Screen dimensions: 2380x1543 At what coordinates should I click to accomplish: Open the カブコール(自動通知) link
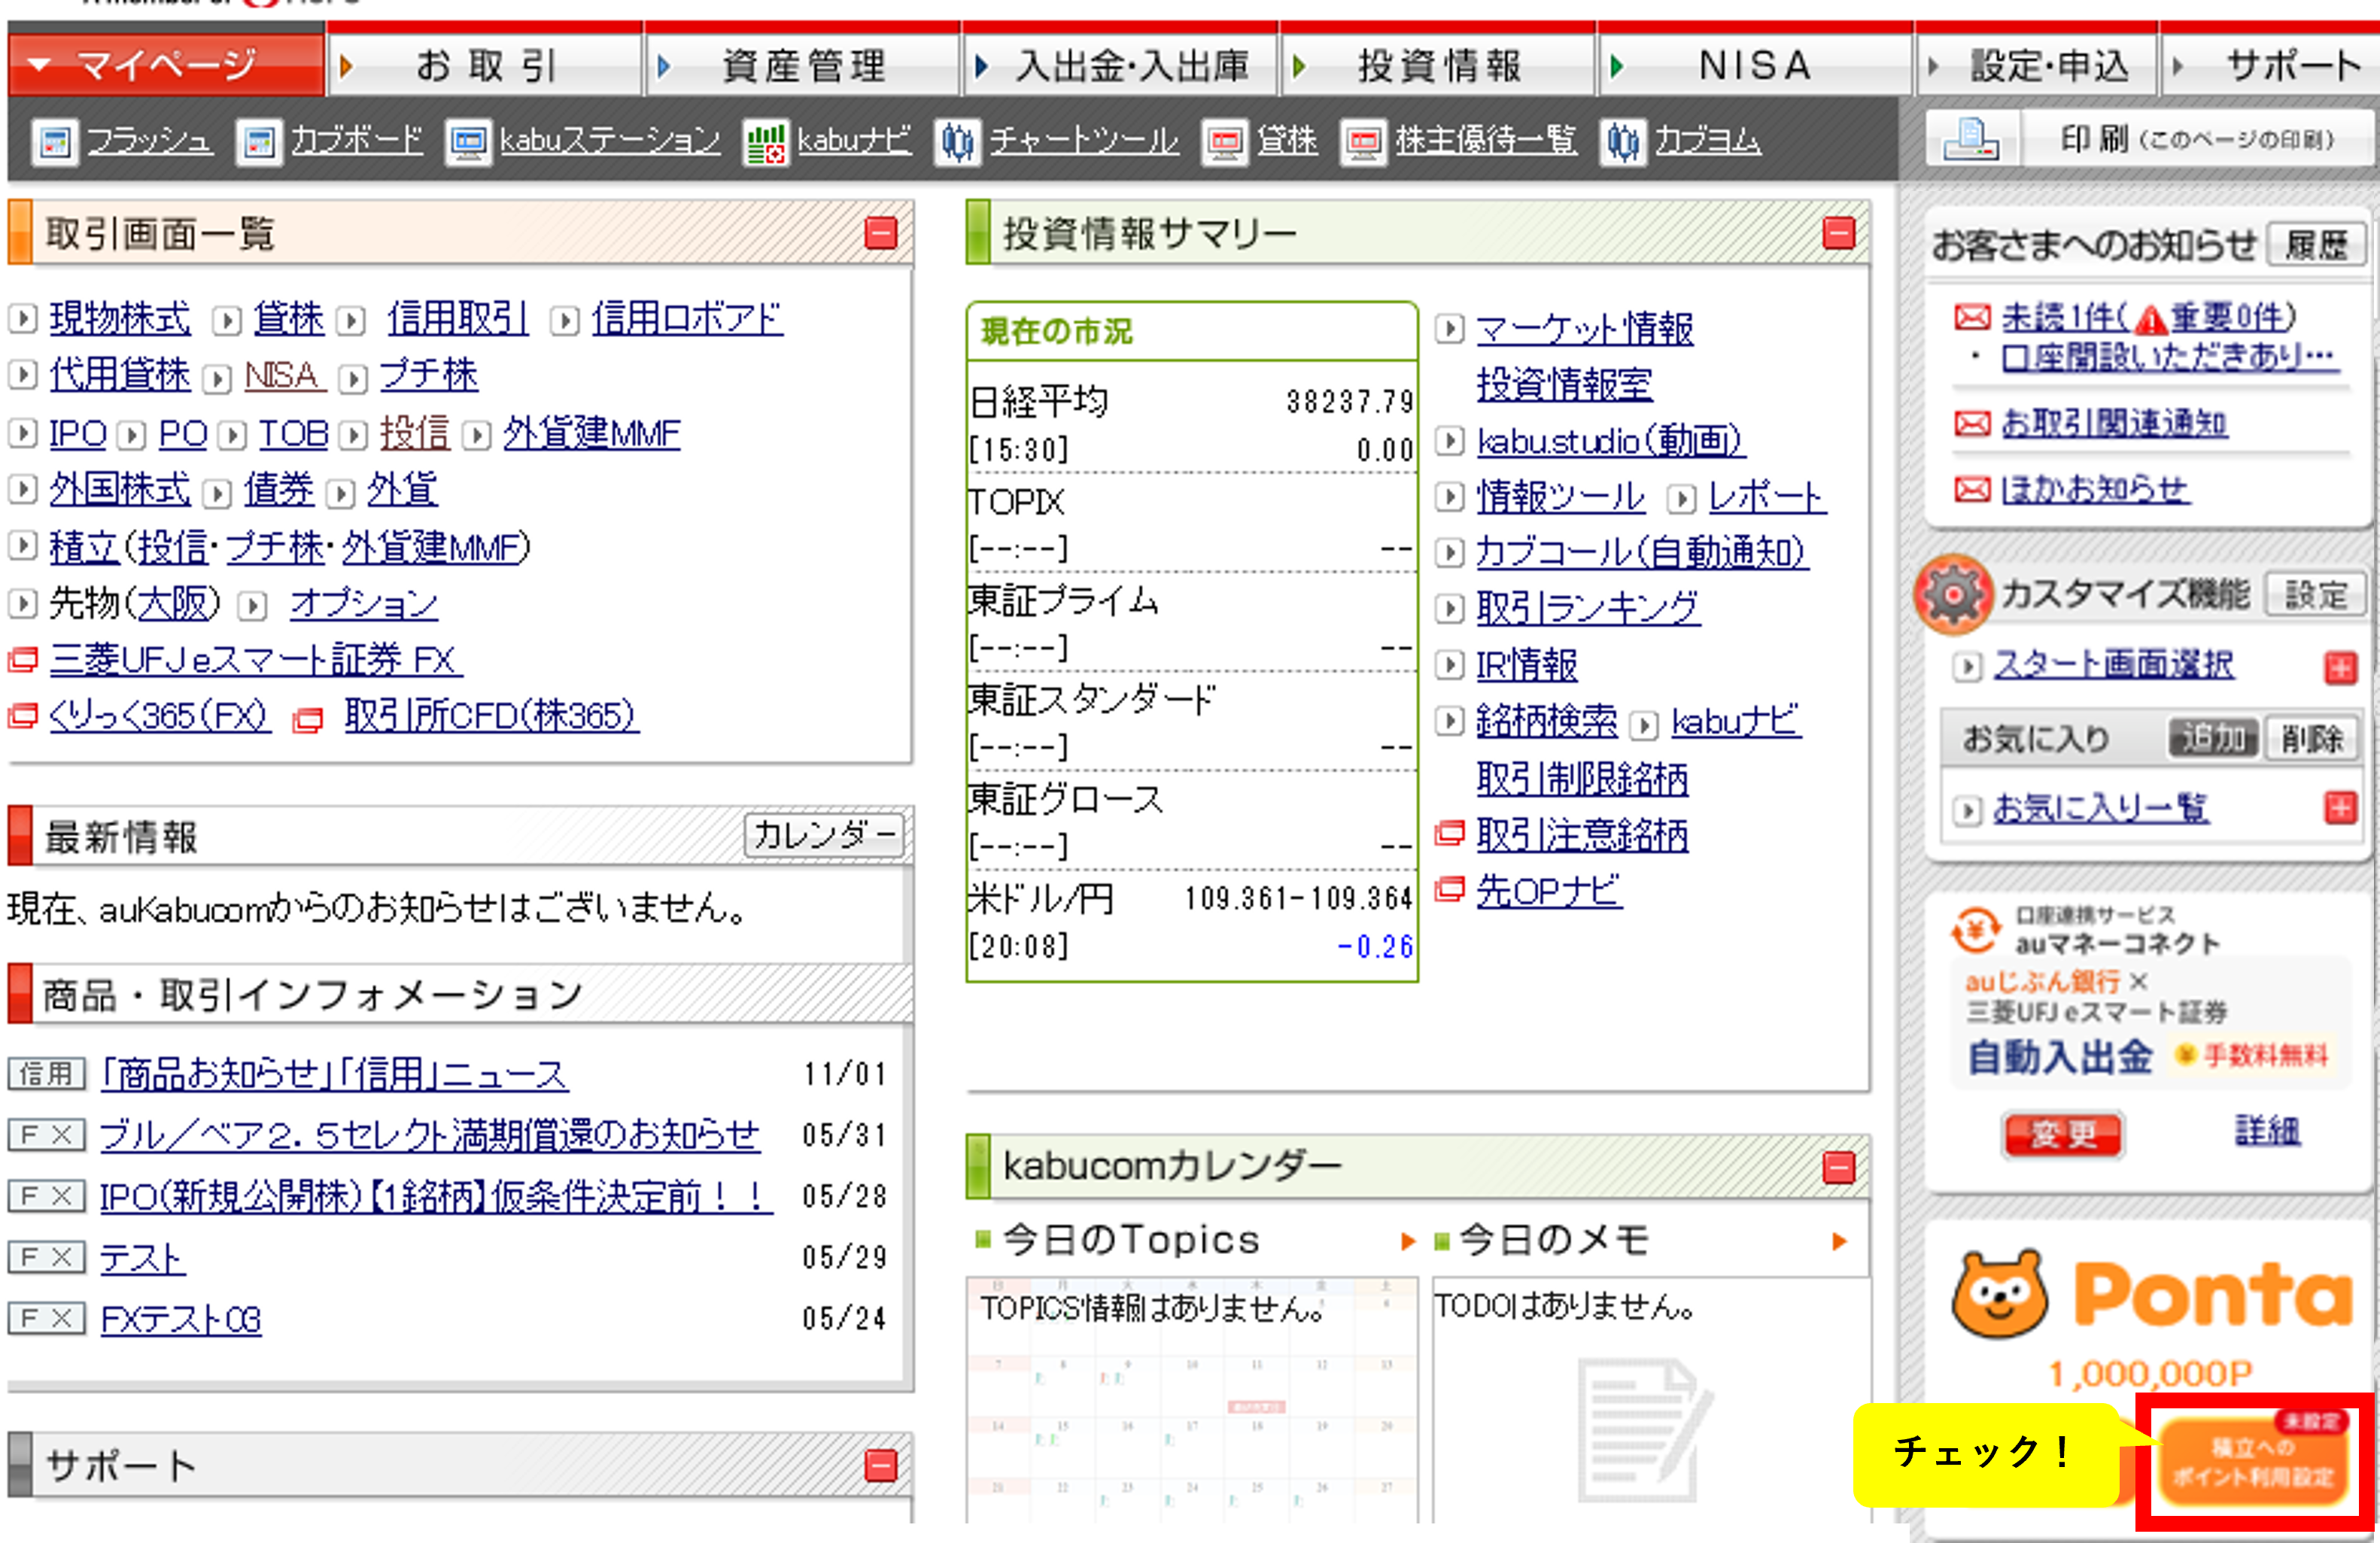click(1642, 552)
